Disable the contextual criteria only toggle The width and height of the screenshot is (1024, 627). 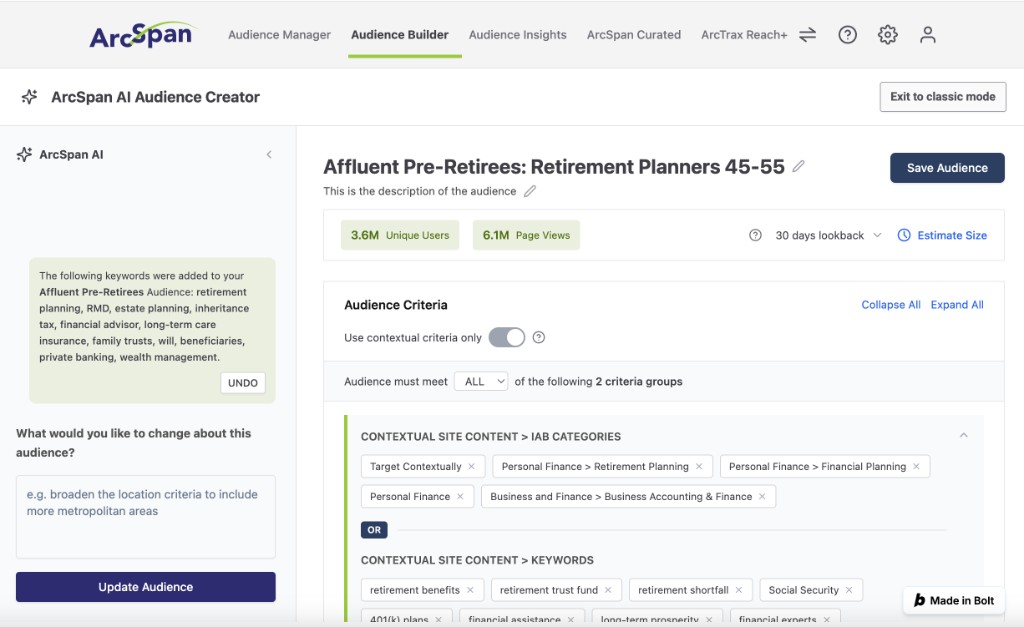[508, 337]
